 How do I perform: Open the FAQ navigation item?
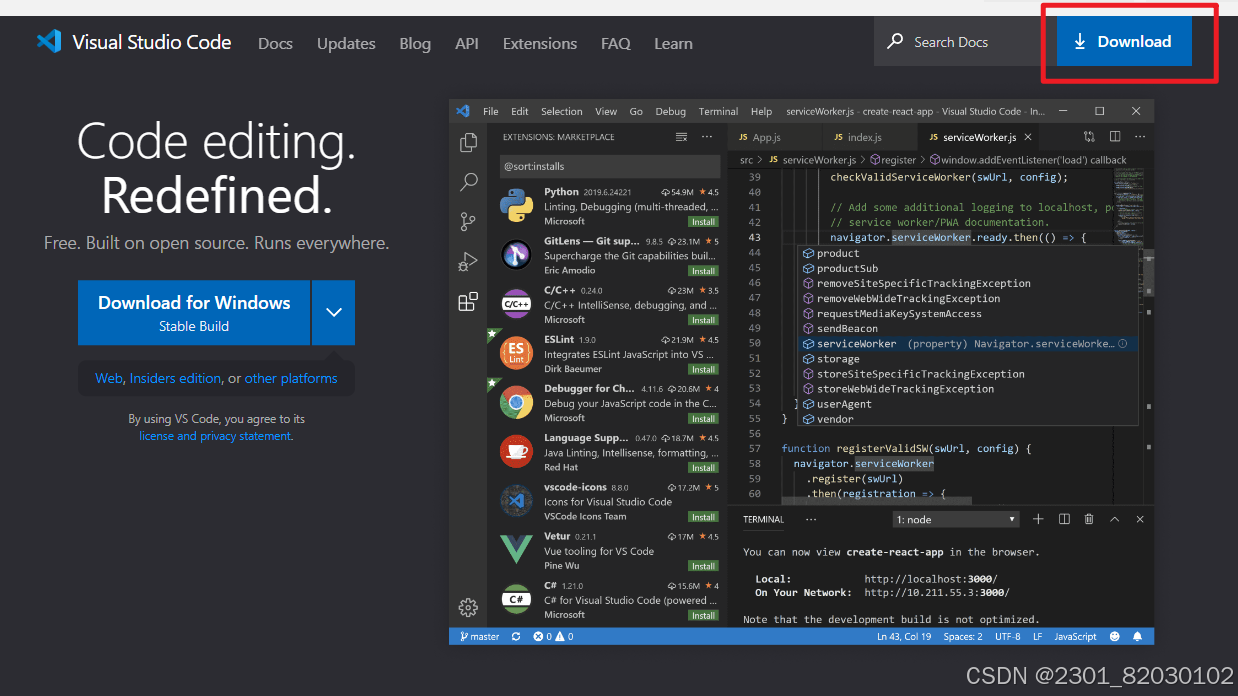(616, 43)
